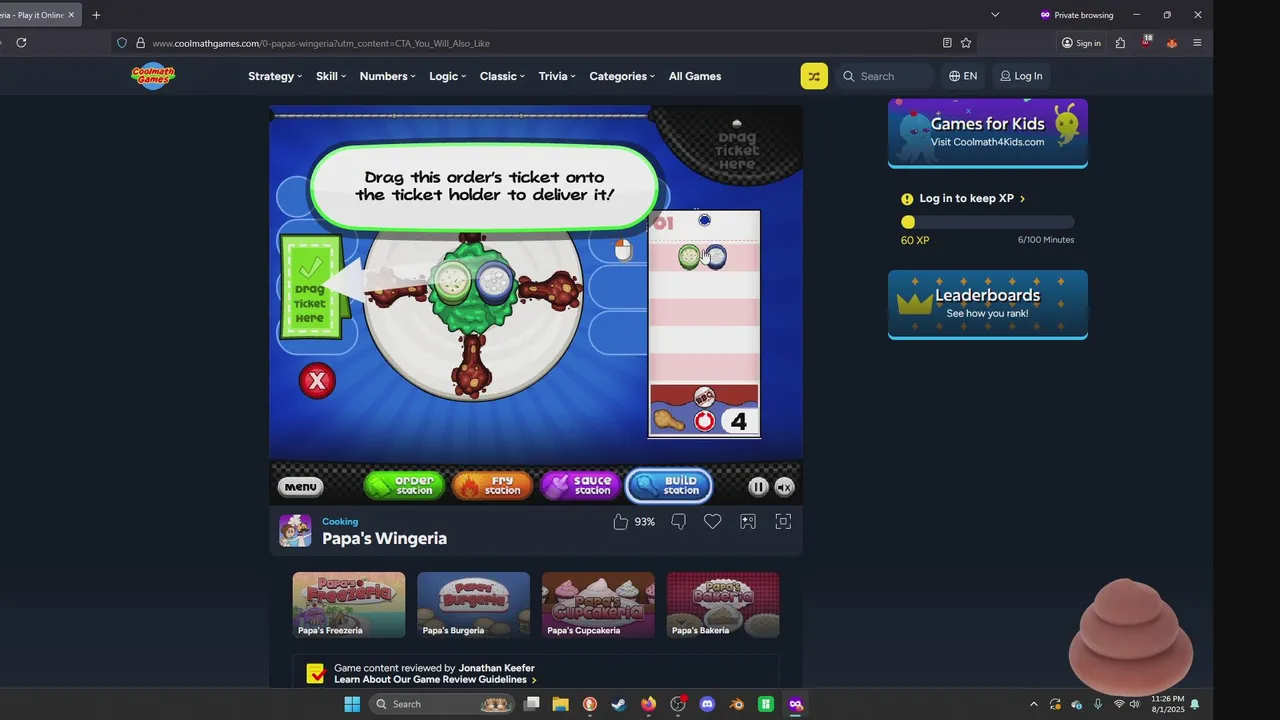Open the browser extensions puzzle icon

(x=1120, y=43)
